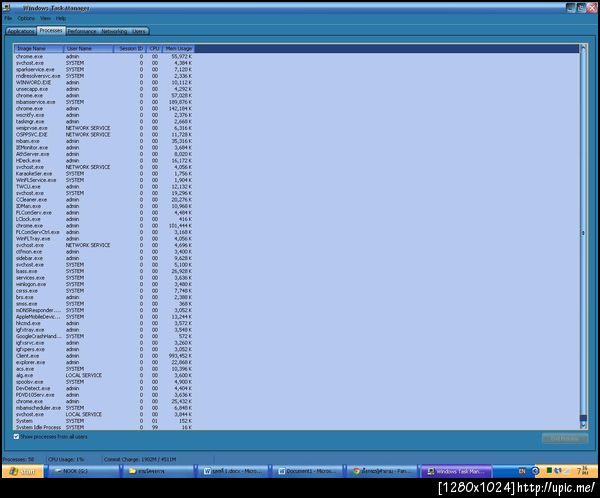
Task: Select the spoolsv.exe process row
Action: (104, 382)
